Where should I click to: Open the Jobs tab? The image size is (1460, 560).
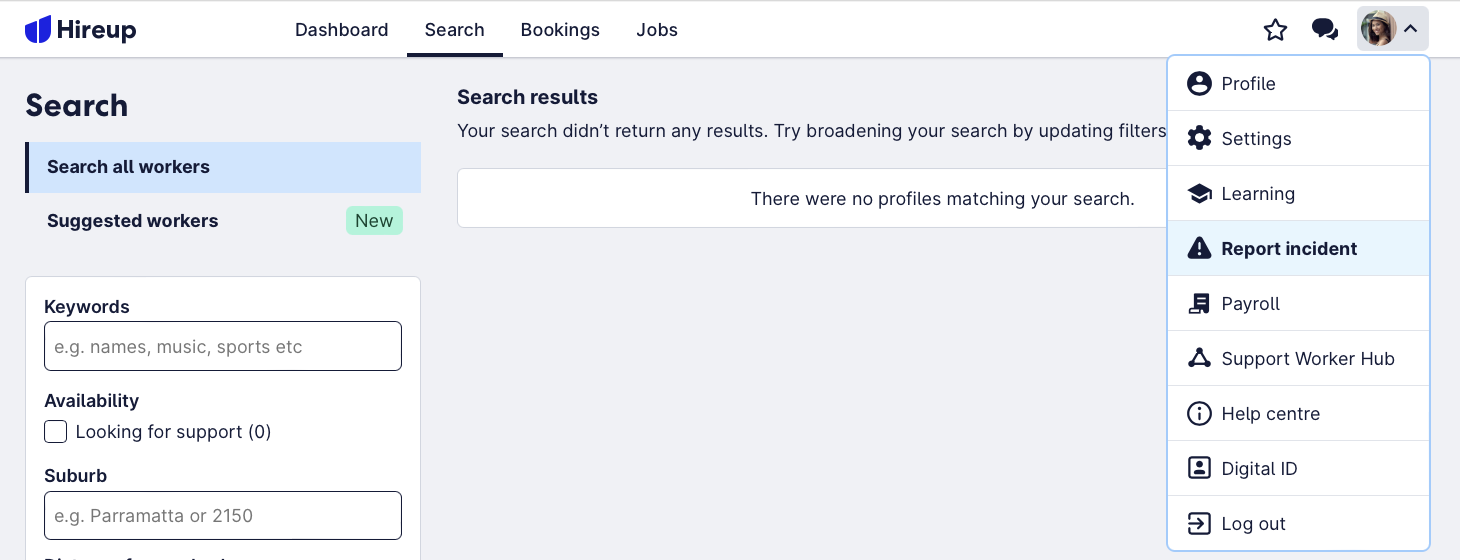point(657,30)
